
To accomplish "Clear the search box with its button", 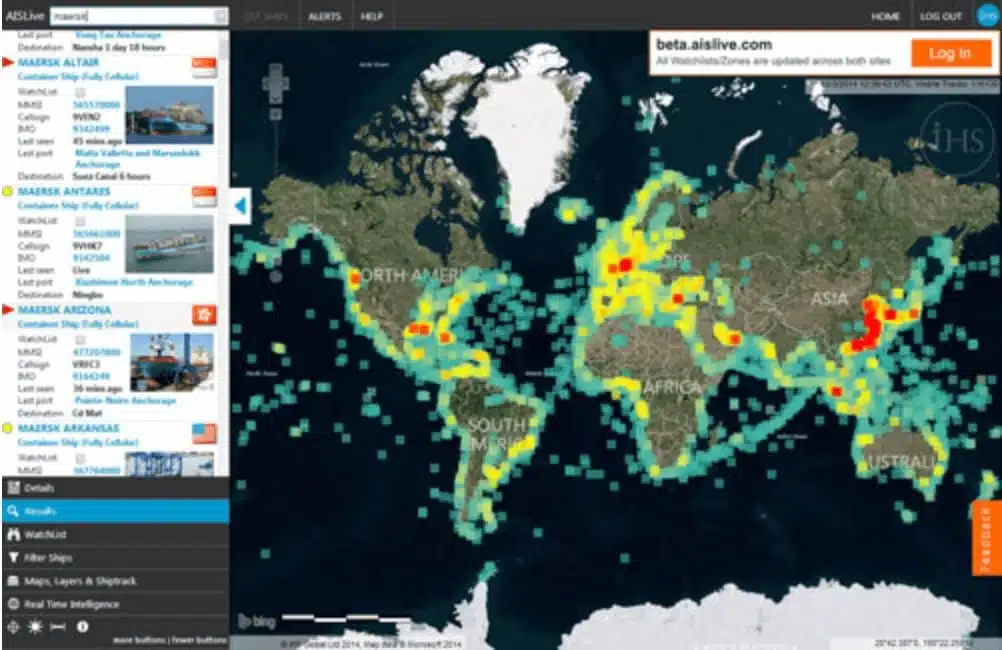I will [x=220, y=16].
